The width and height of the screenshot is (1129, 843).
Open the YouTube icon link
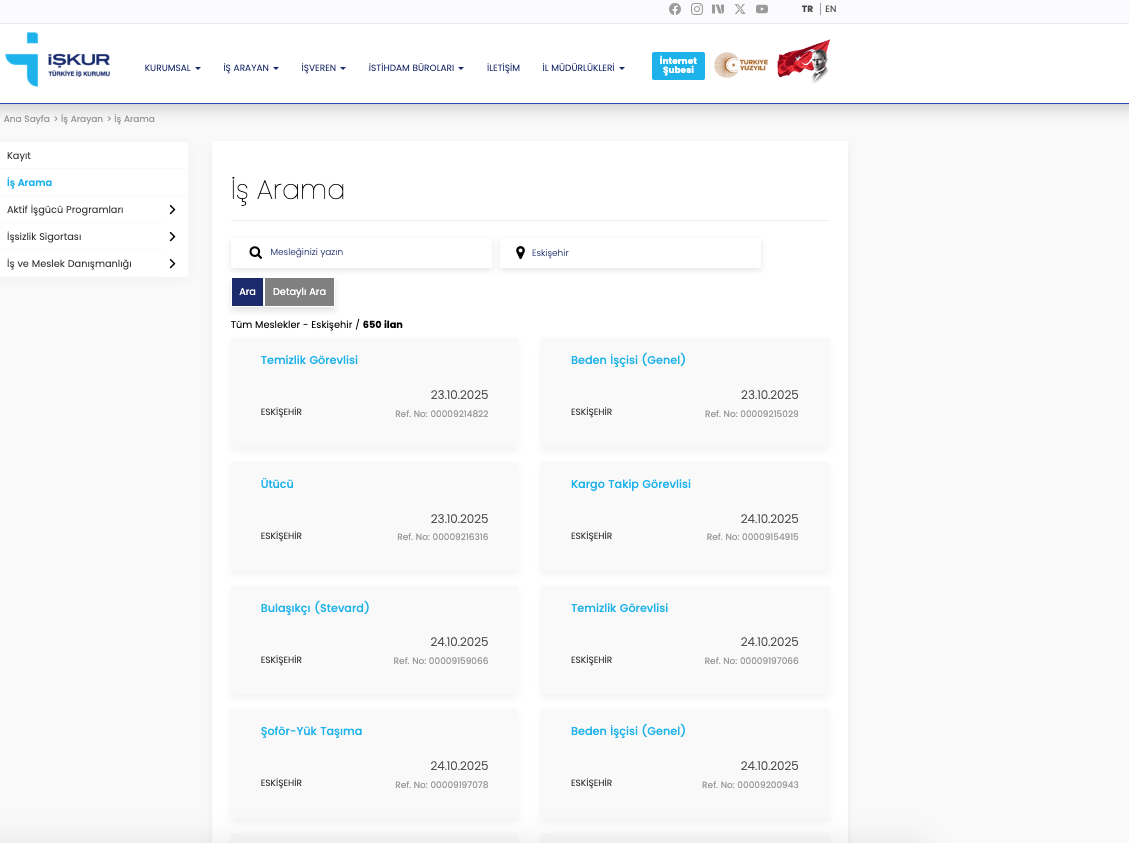pyautogui.click(x=762, y=9)
